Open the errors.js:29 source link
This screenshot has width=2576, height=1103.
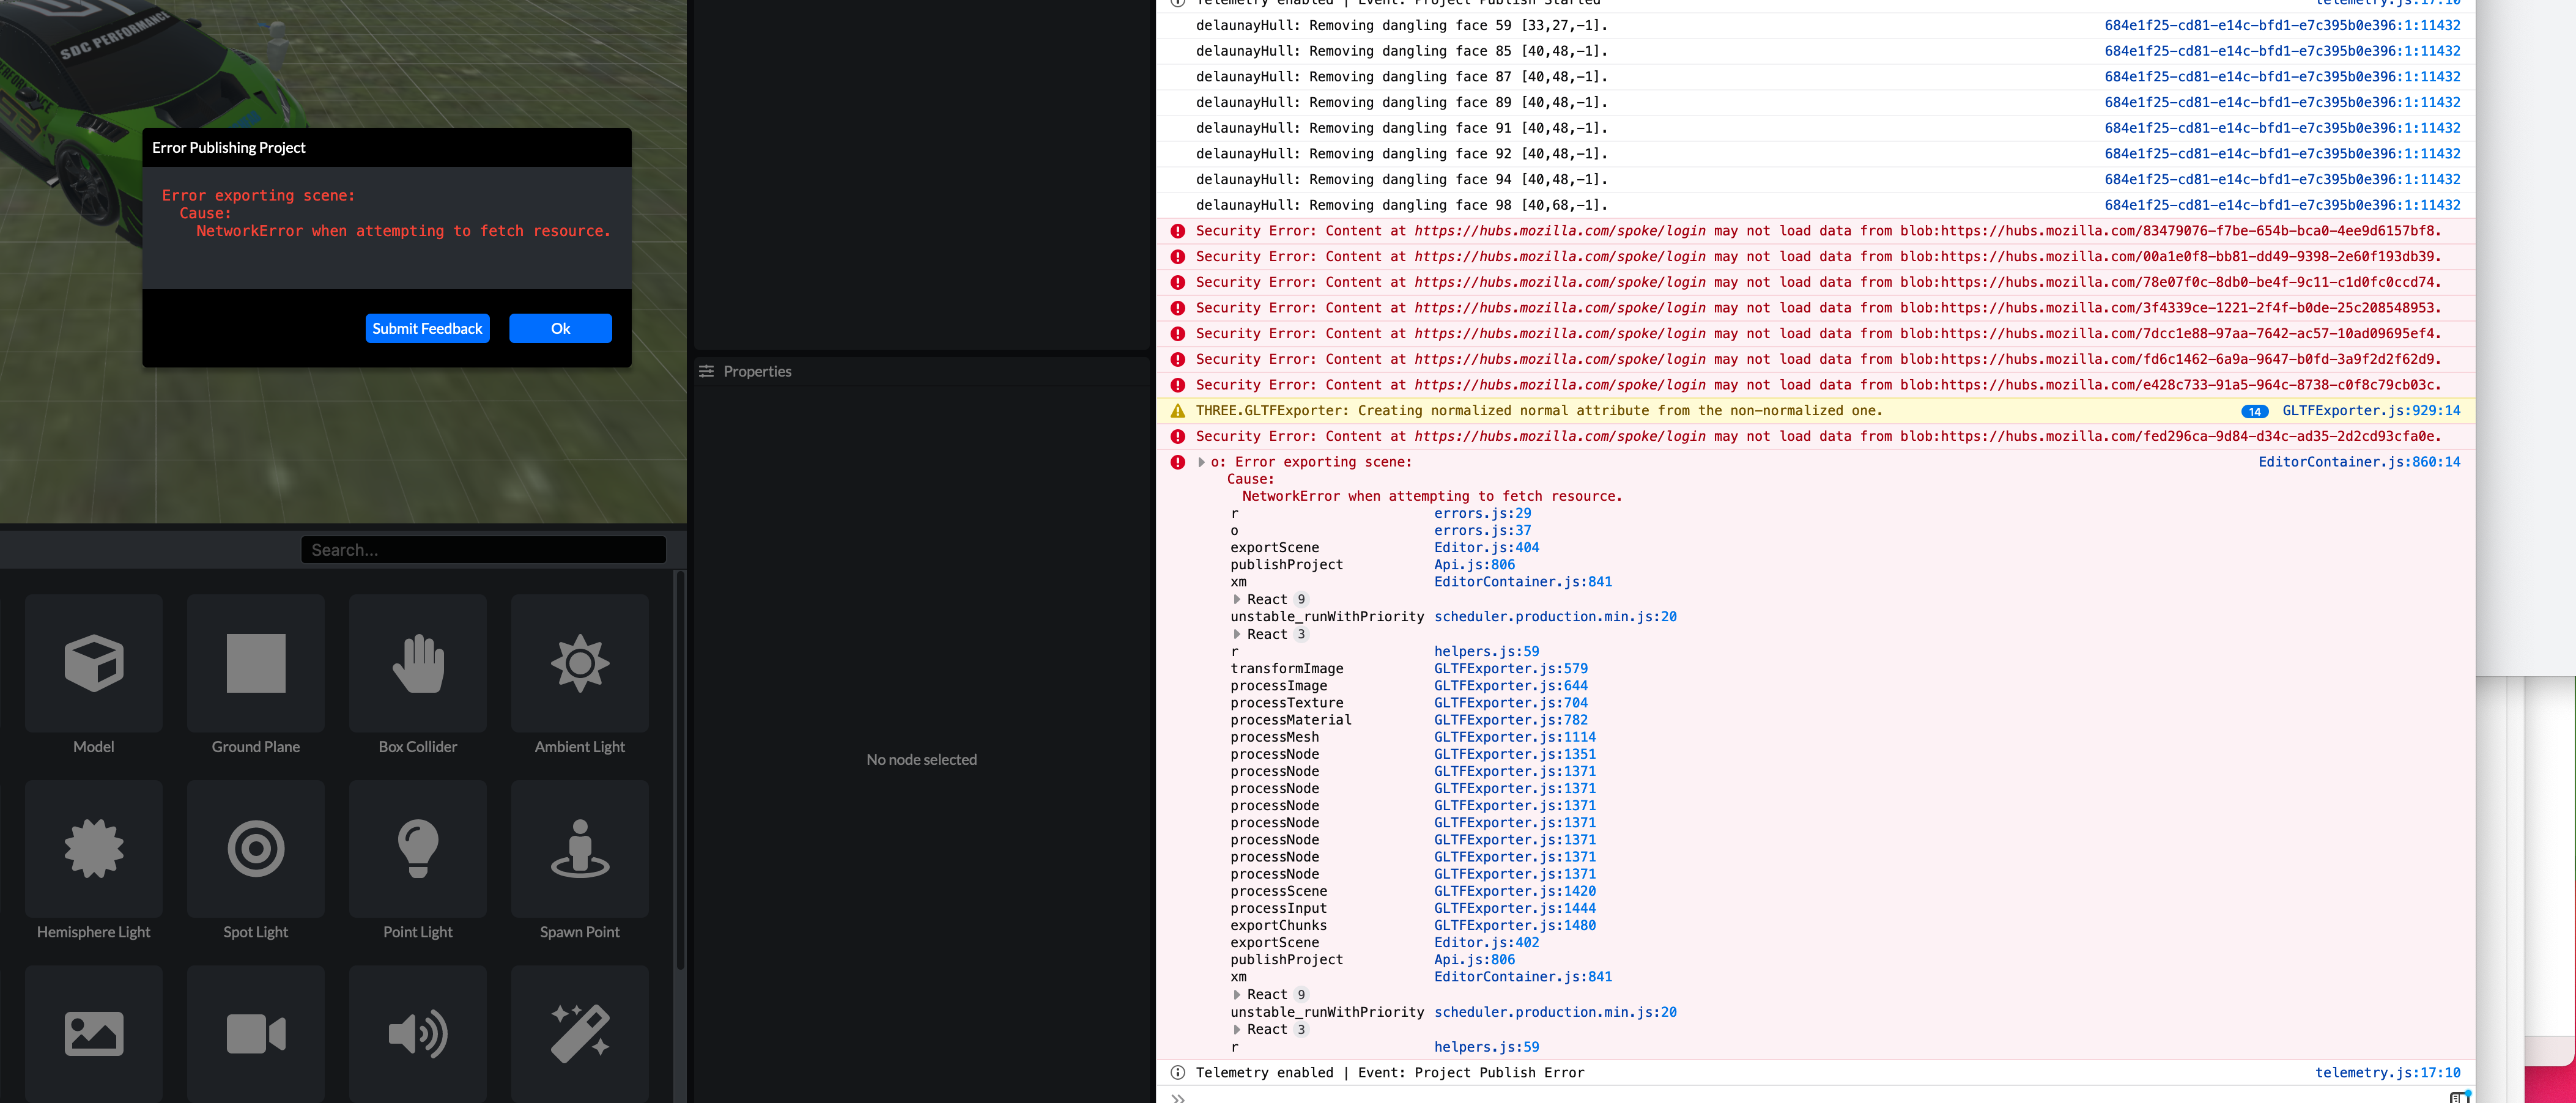click(1482, 513)
